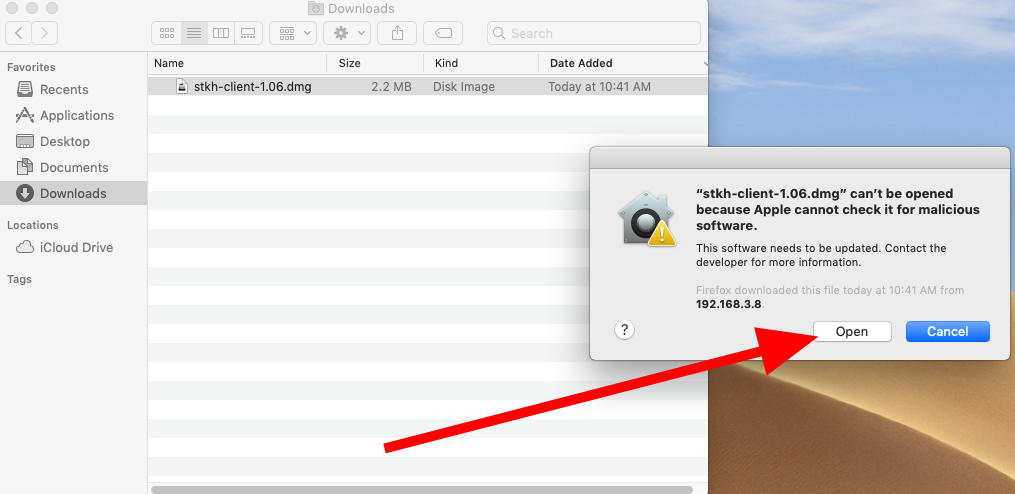1015x494 pixels.
Task: Click the Favorites sidebar heading
Action: point(31,67)
